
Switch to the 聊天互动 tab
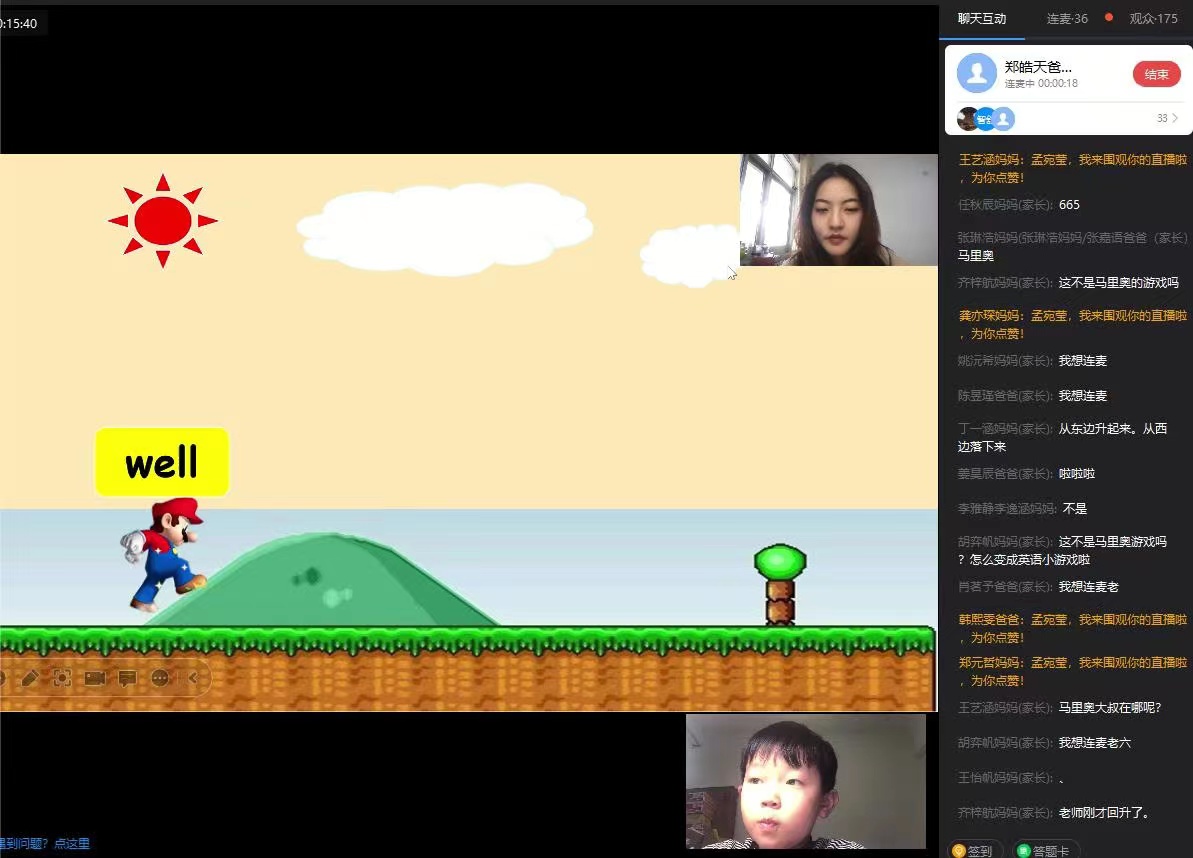click(981, 18)
